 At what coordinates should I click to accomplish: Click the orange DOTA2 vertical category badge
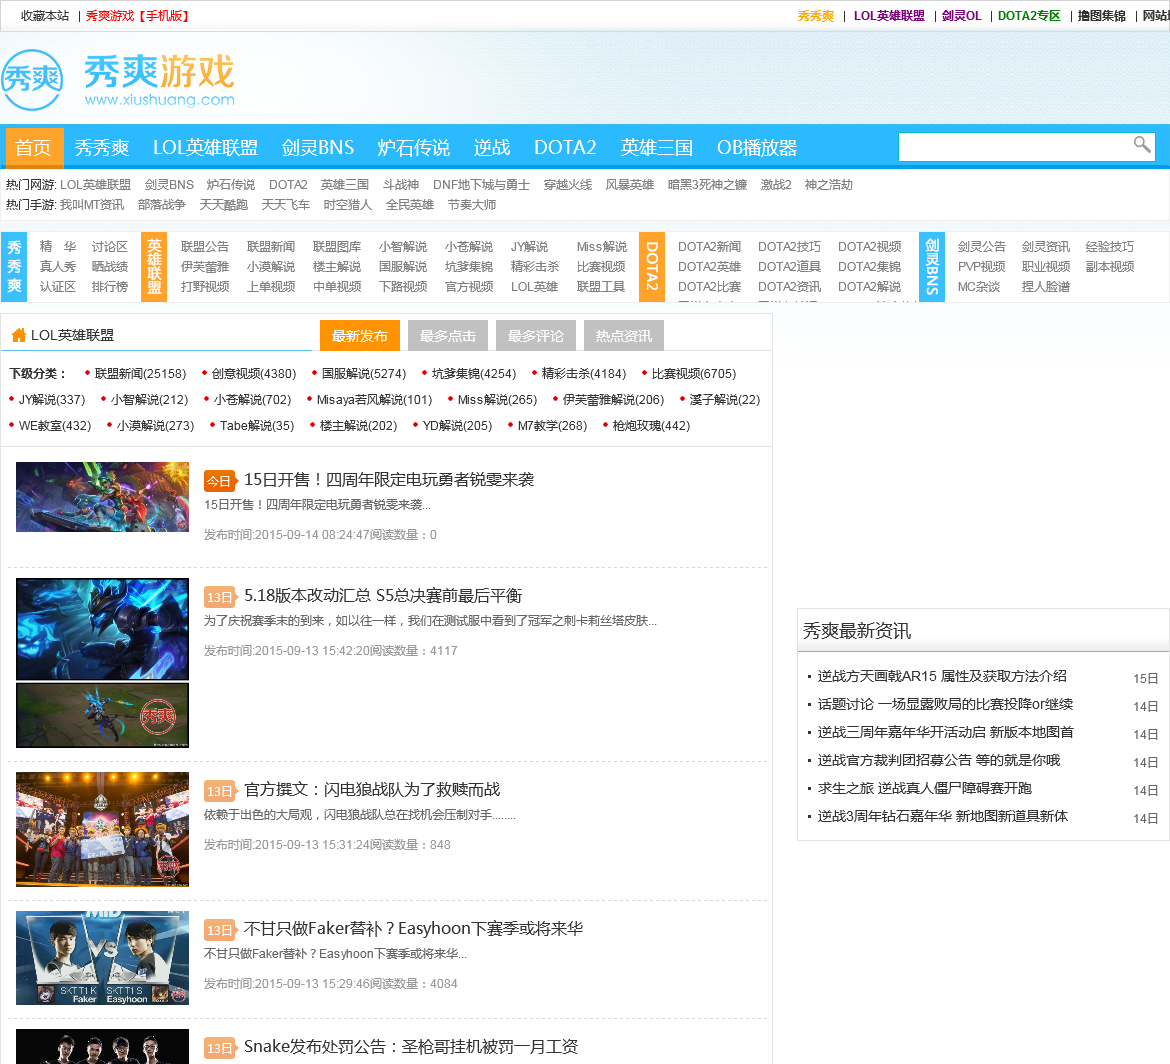pyautogui.click(x=652, y=266)
